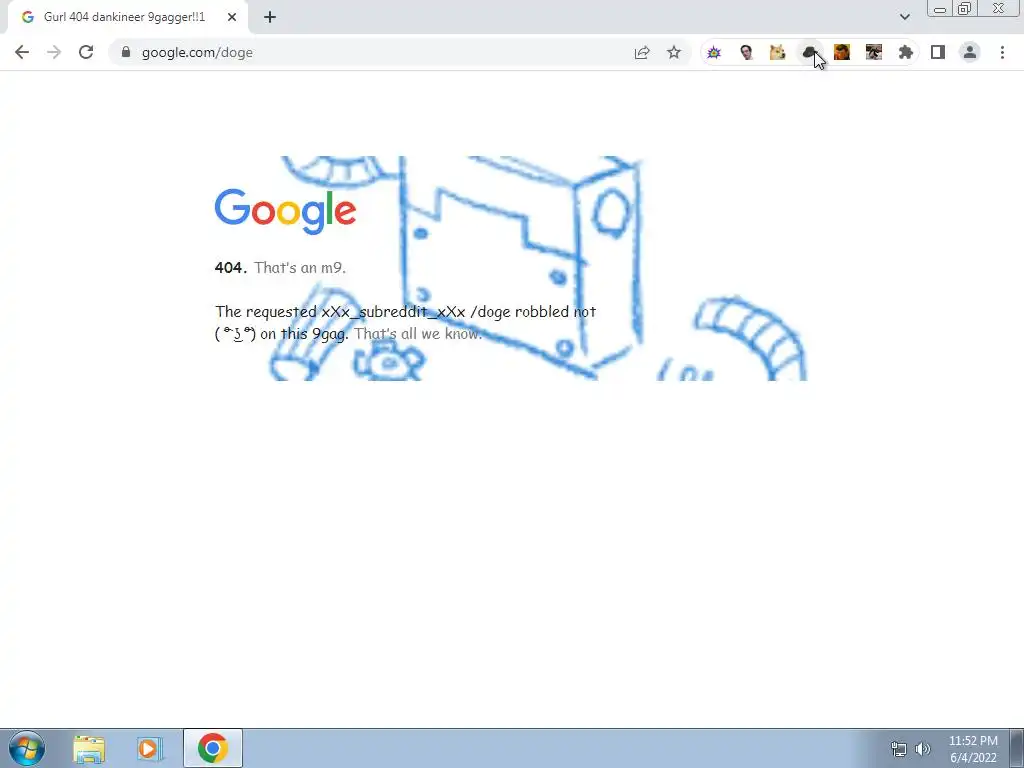Image resolution: width=1024 pixels, height=768 pixels.
Task: Click 'That's all we know.' text
Action: [418, 334]
